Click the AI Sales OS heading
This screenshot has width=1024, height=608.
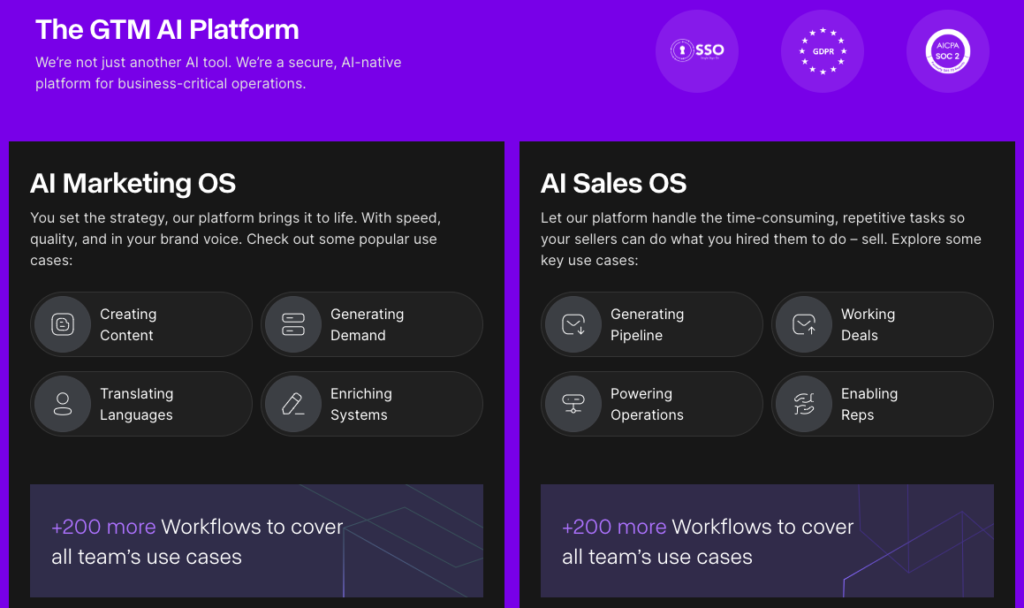click(613, 183)
